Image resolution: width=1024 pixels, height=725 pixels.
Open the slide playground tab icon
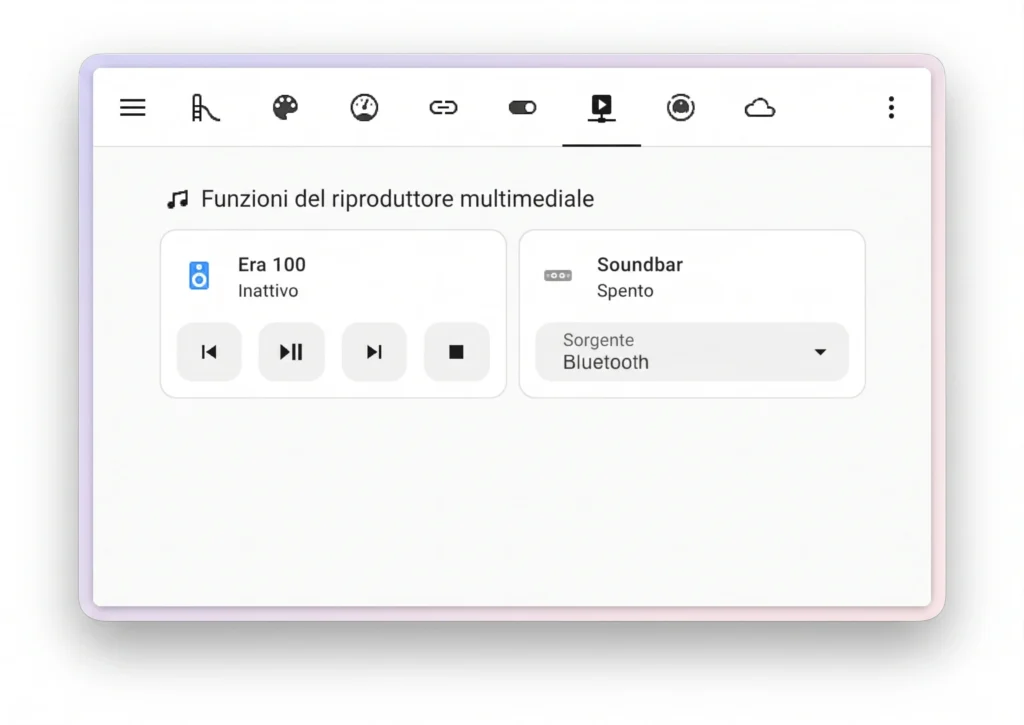click(x=205, y=108)
